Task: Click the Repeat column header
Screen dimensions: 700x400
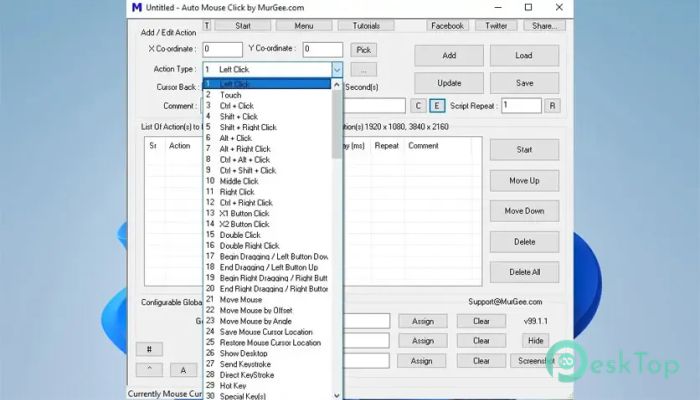Action: [386, 146]
